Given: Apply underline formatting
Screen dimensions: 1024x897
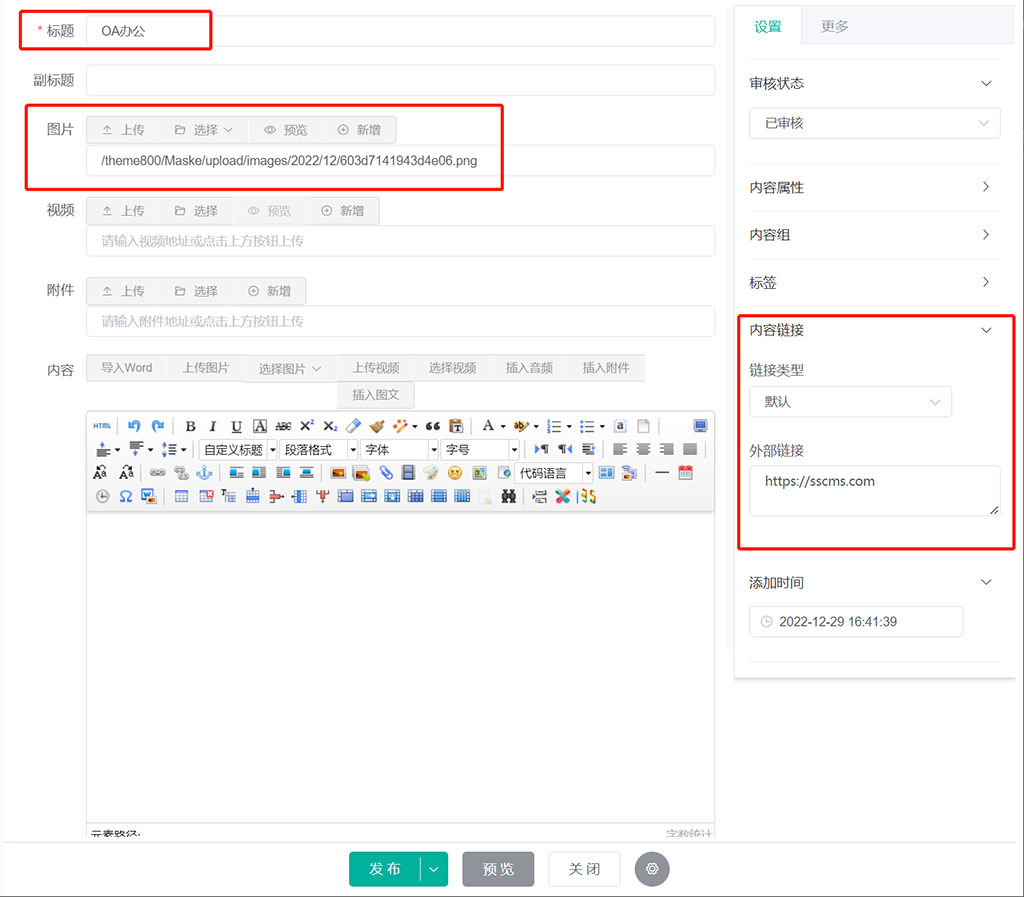Looking at the screenshot, I should [x=236, y=426].
